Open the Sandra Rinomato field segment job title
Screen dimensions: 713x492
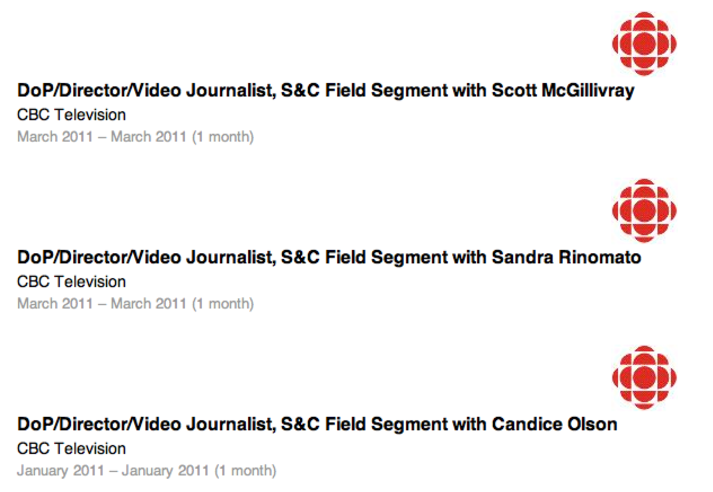(x=329, y=257)
